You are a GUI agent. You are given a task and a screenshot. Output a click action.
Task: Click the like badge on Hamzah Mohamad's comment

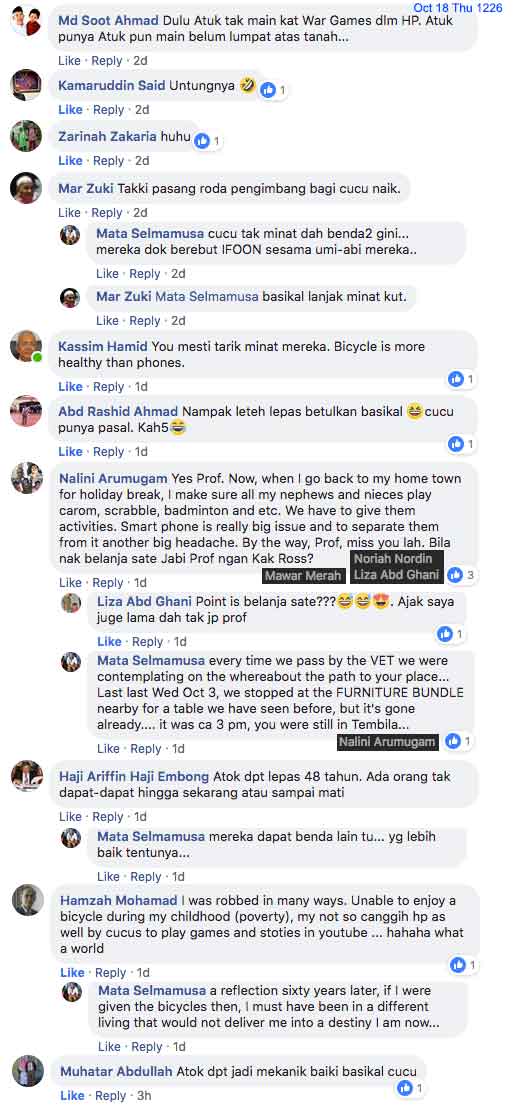[464, 965]
